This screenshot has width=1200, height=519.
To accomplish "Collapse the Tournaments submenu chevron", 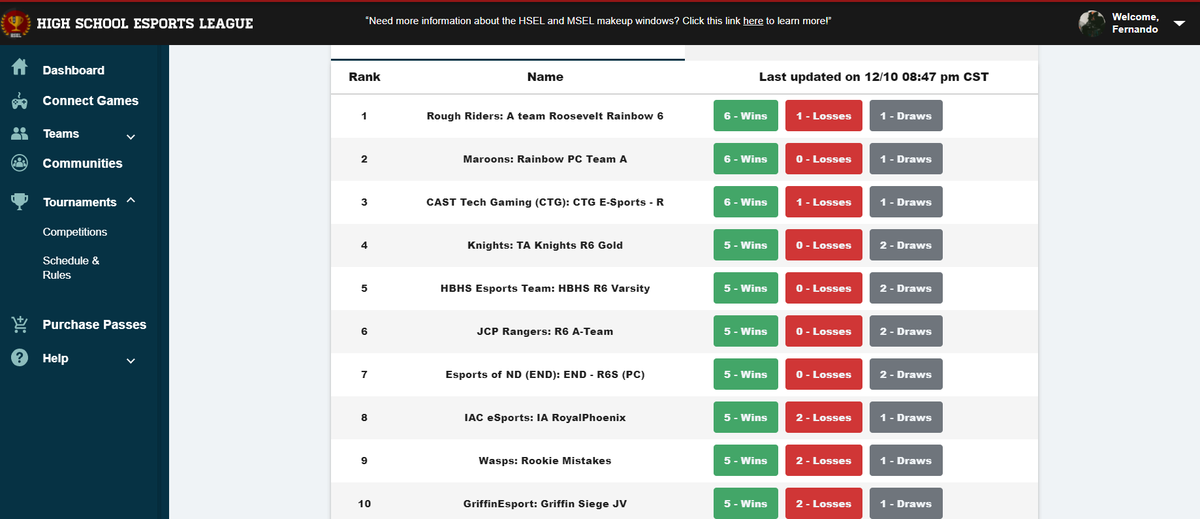I will click(x=130, y=201).
